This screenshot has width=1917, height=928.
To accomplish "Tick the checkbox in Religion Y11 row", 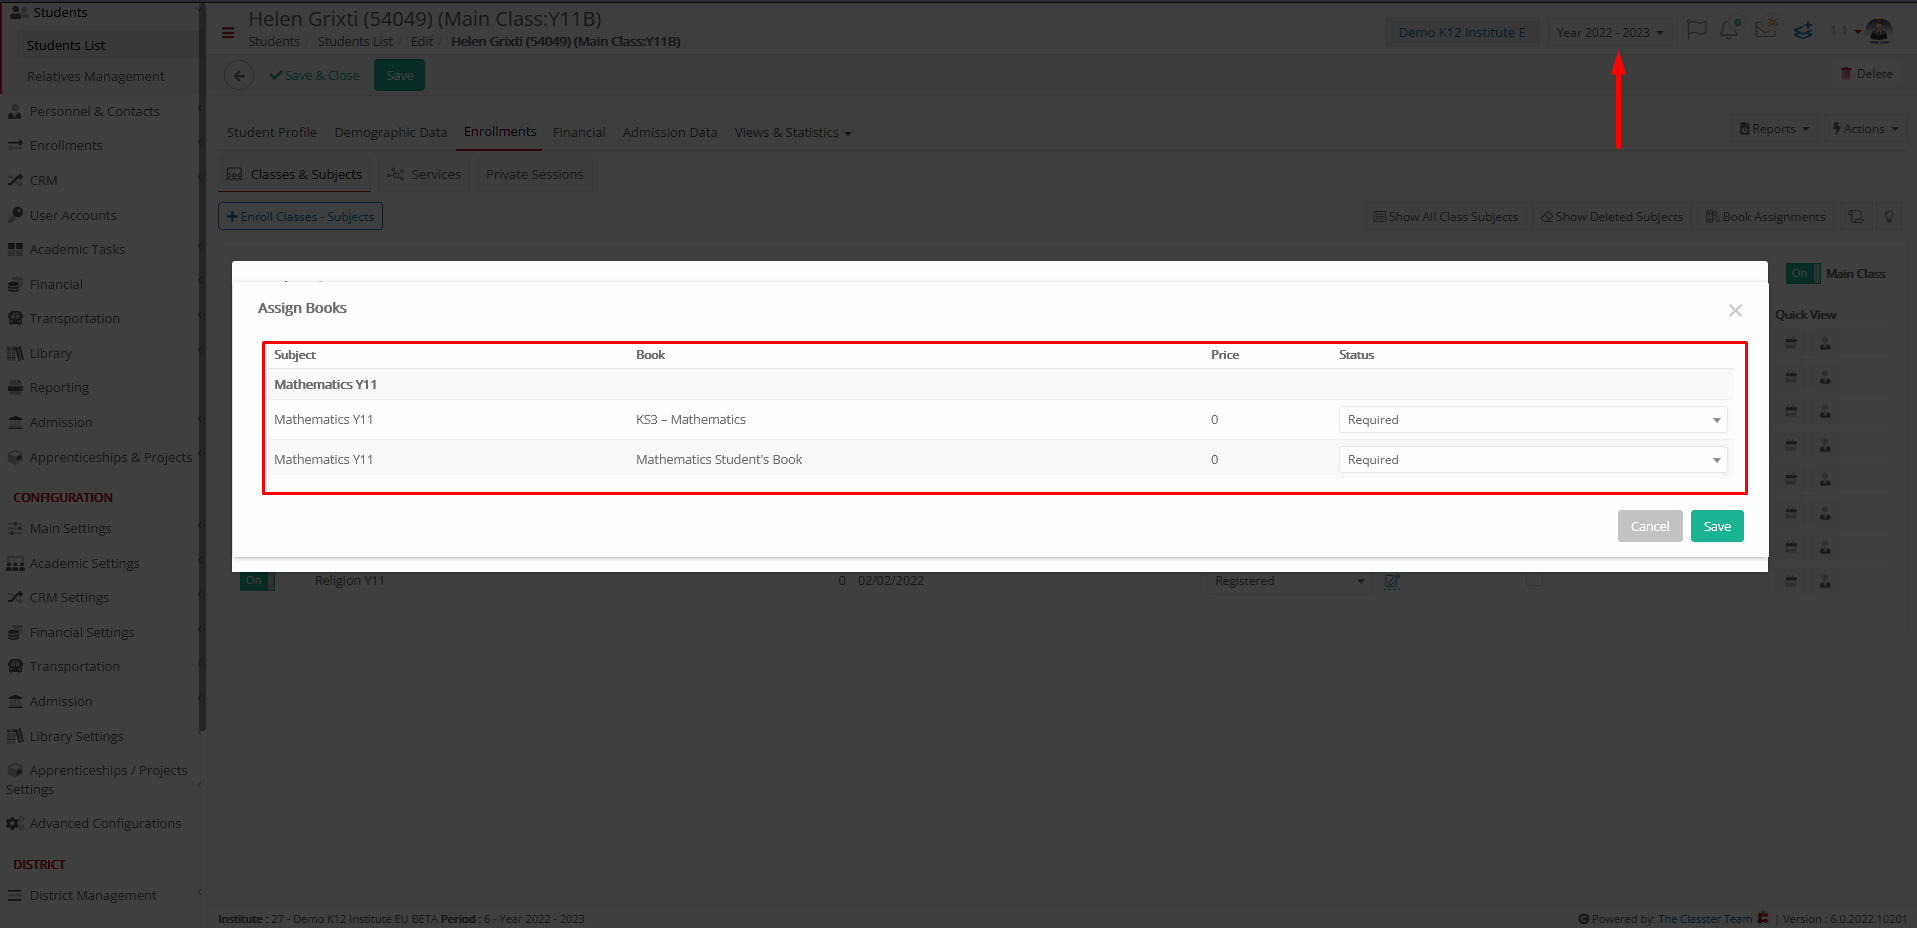I will (1534, 579).
